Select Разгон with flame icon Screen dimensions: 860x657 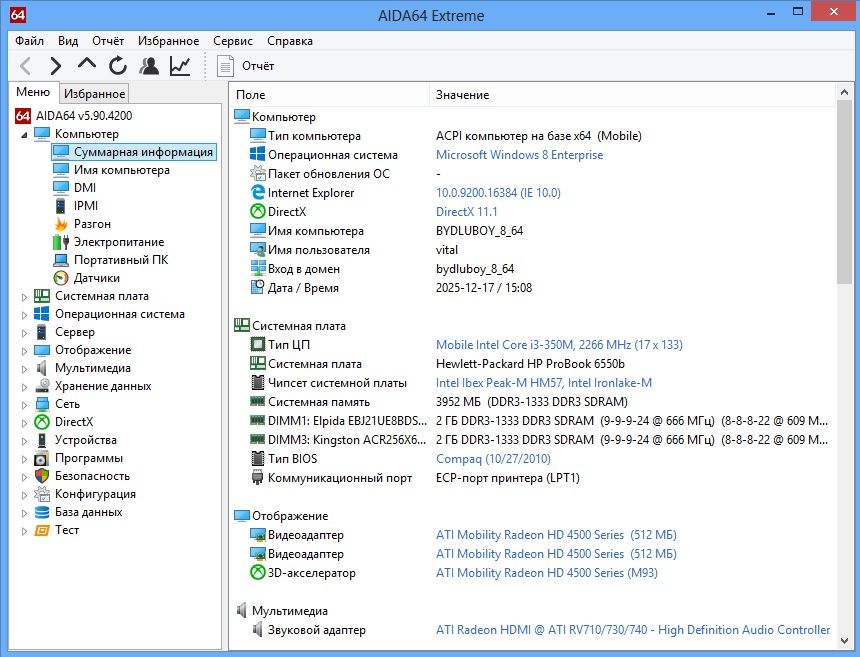coord(92,224)
